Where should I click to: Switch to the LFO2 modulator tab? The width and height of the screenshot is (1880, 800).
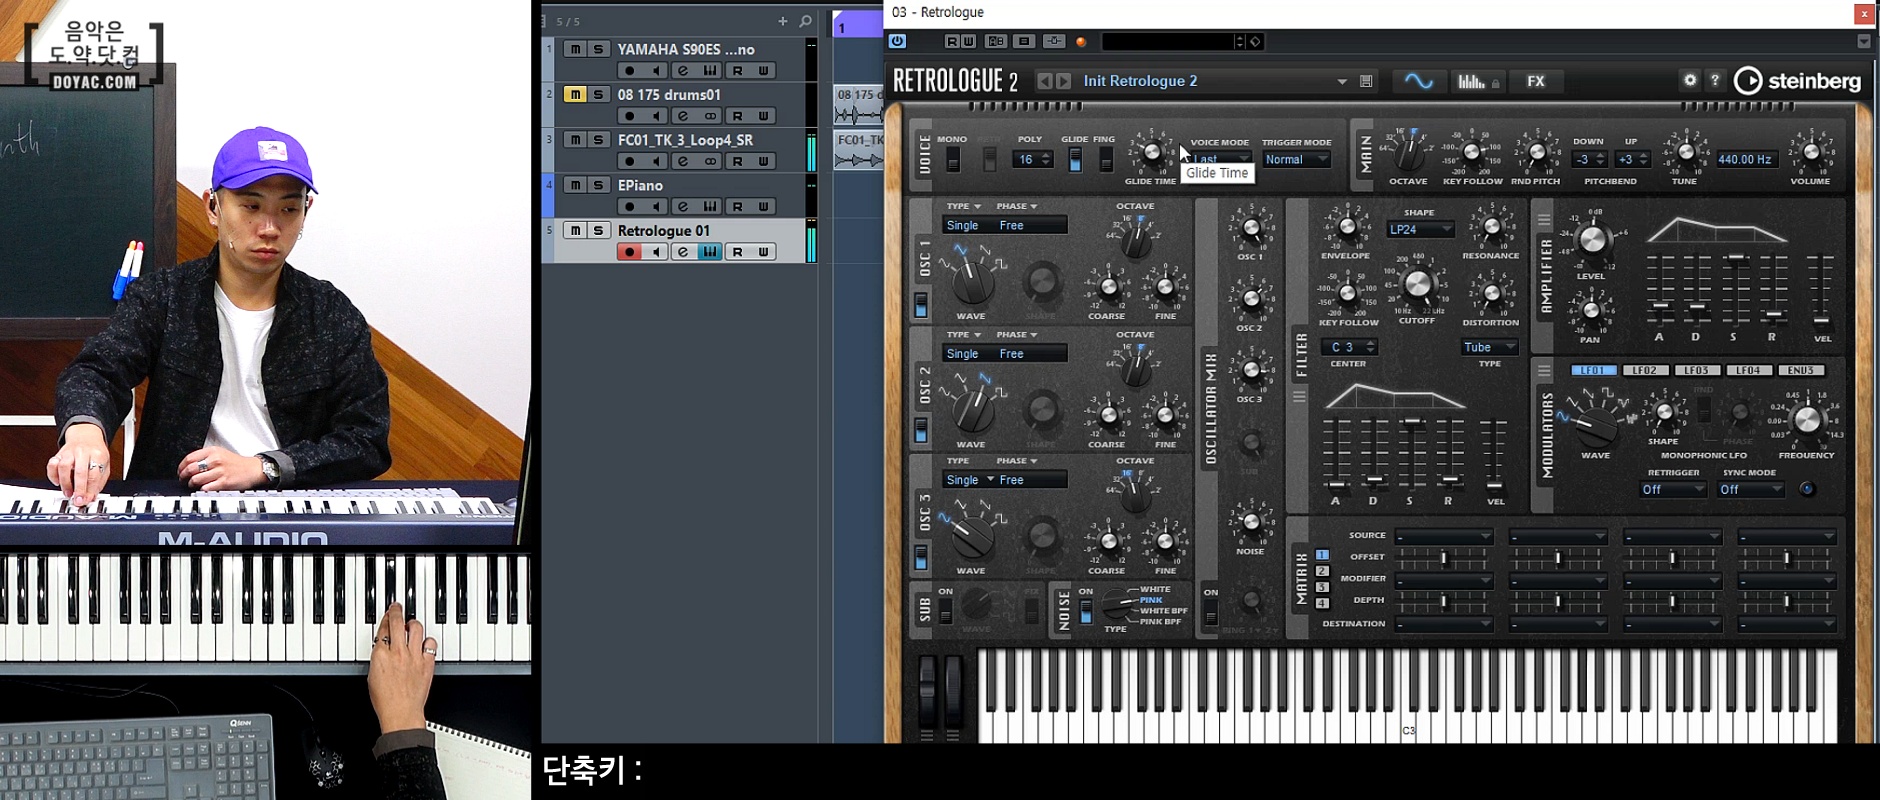click(1645, 371)
